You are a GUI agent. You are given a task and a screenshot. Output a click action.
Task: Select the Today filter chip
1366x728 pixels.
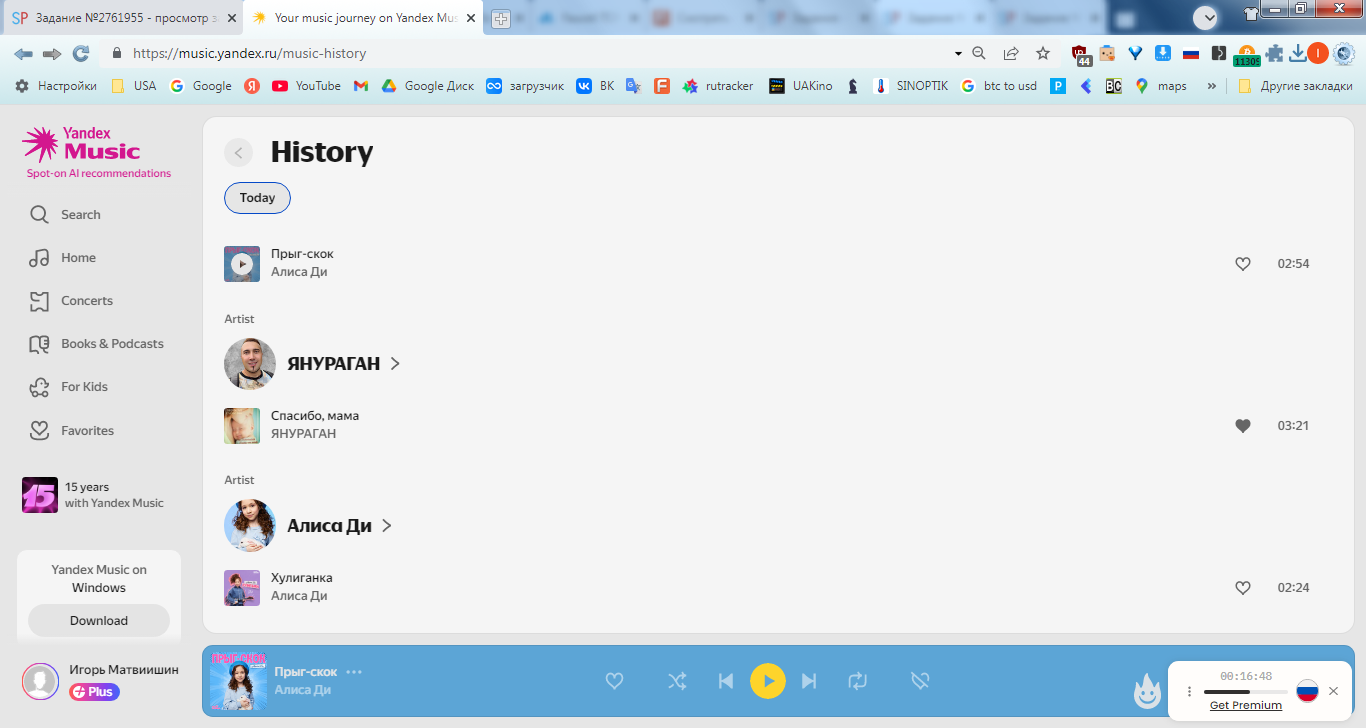coord(257,198)
